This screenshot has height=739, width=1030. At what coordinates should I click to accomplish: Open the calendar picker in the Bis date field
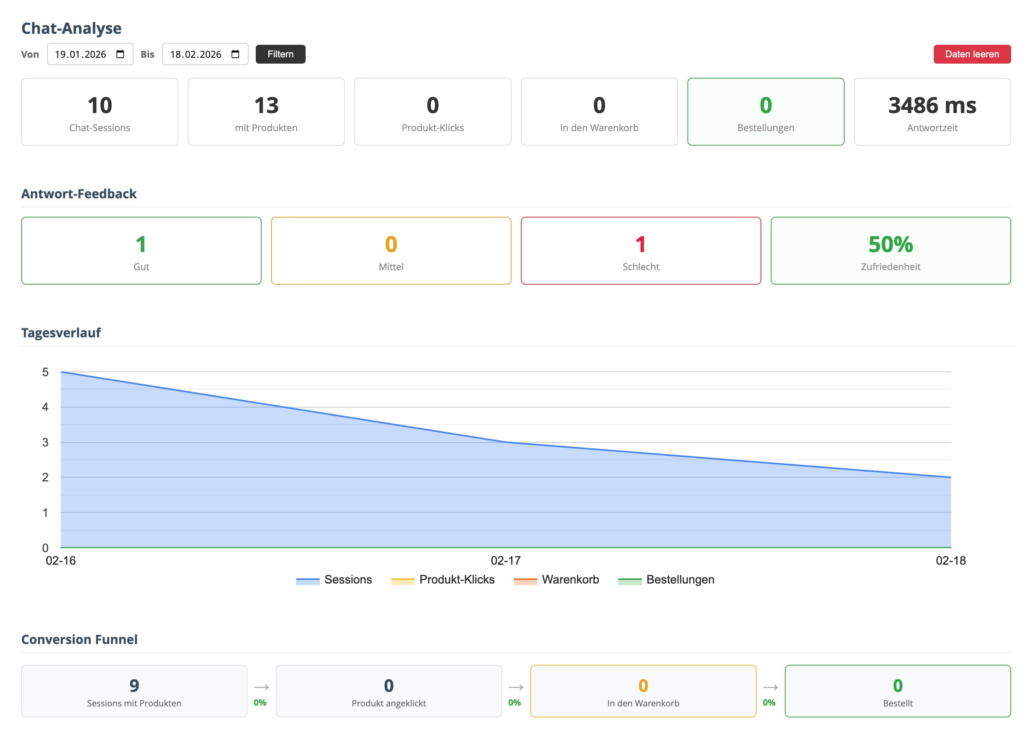coord(235,54)
